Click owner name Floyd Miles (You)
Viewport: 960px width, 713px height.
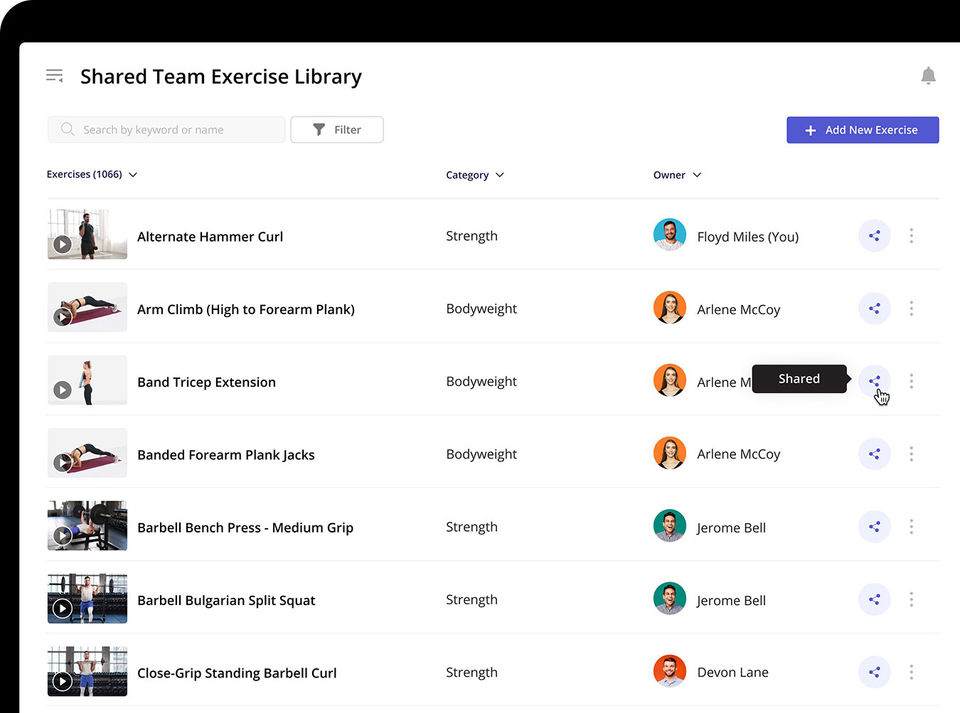tap(748, 237)
